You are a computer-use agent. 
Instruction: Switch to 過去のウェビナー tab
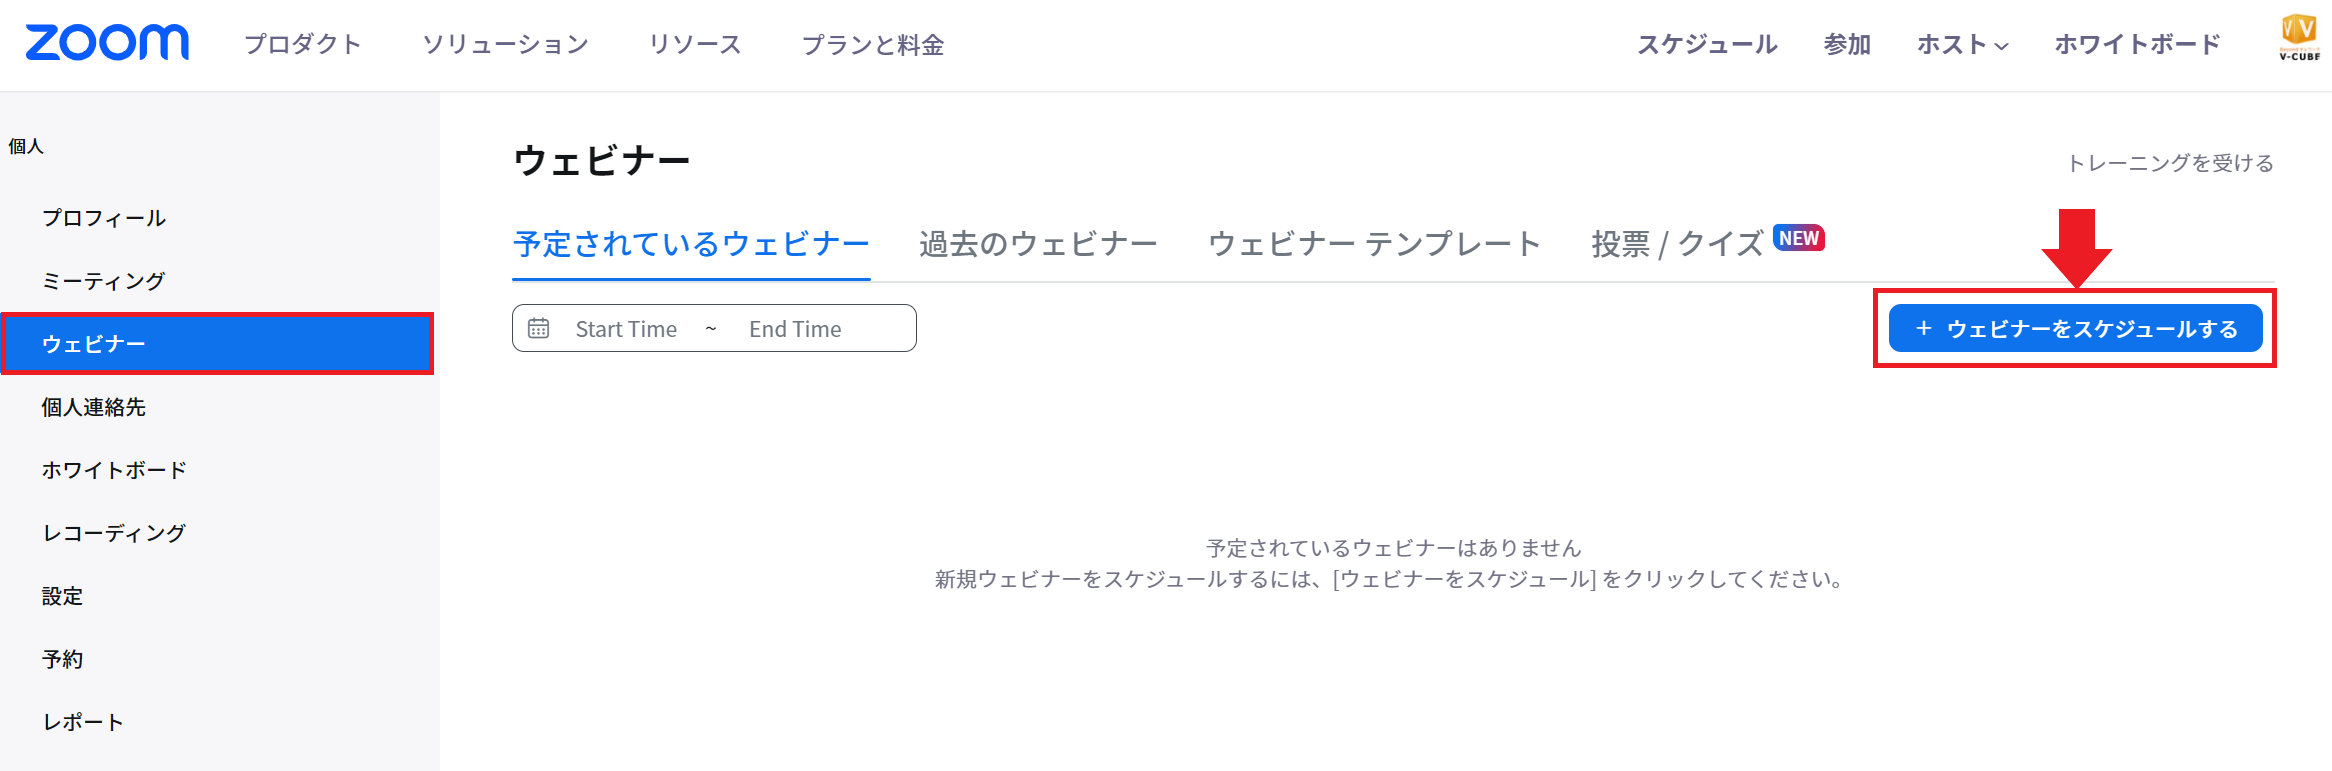click(1038, 244)
